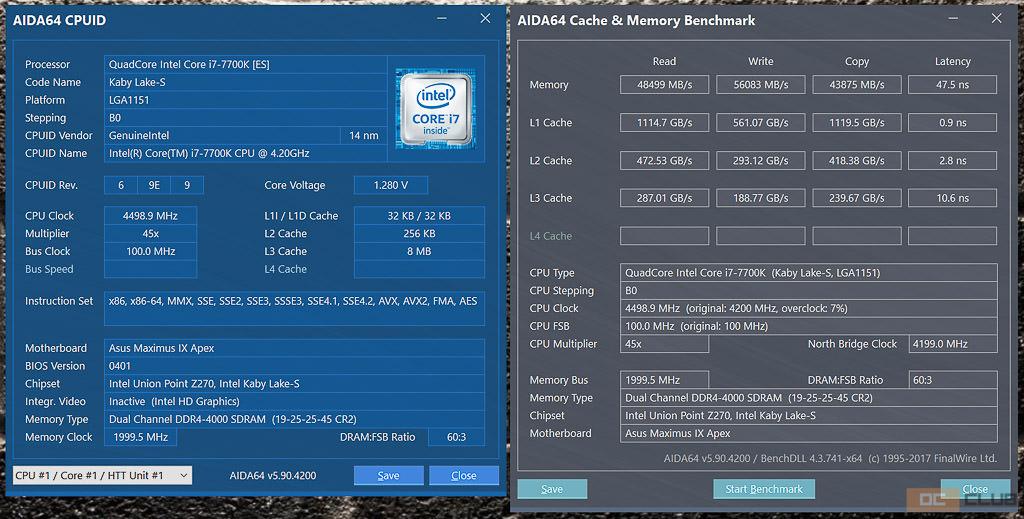
Task: Click L3 Cache Read value 287.01 GB/s
Action: pos(664,198)
